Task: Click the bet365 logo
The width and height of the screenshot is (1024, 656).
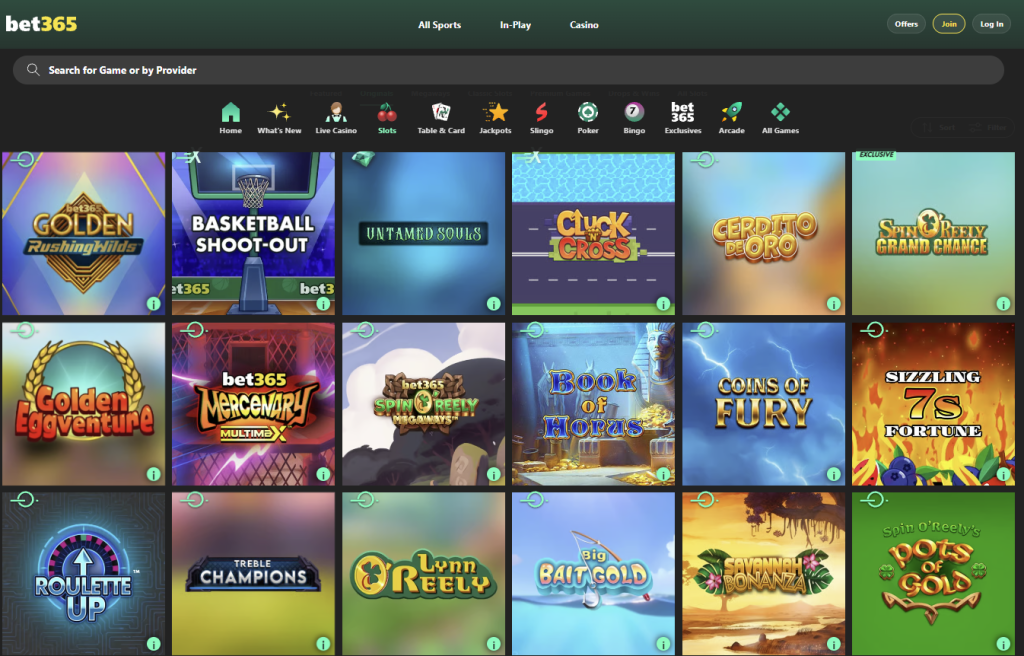Action: [41, 24]
